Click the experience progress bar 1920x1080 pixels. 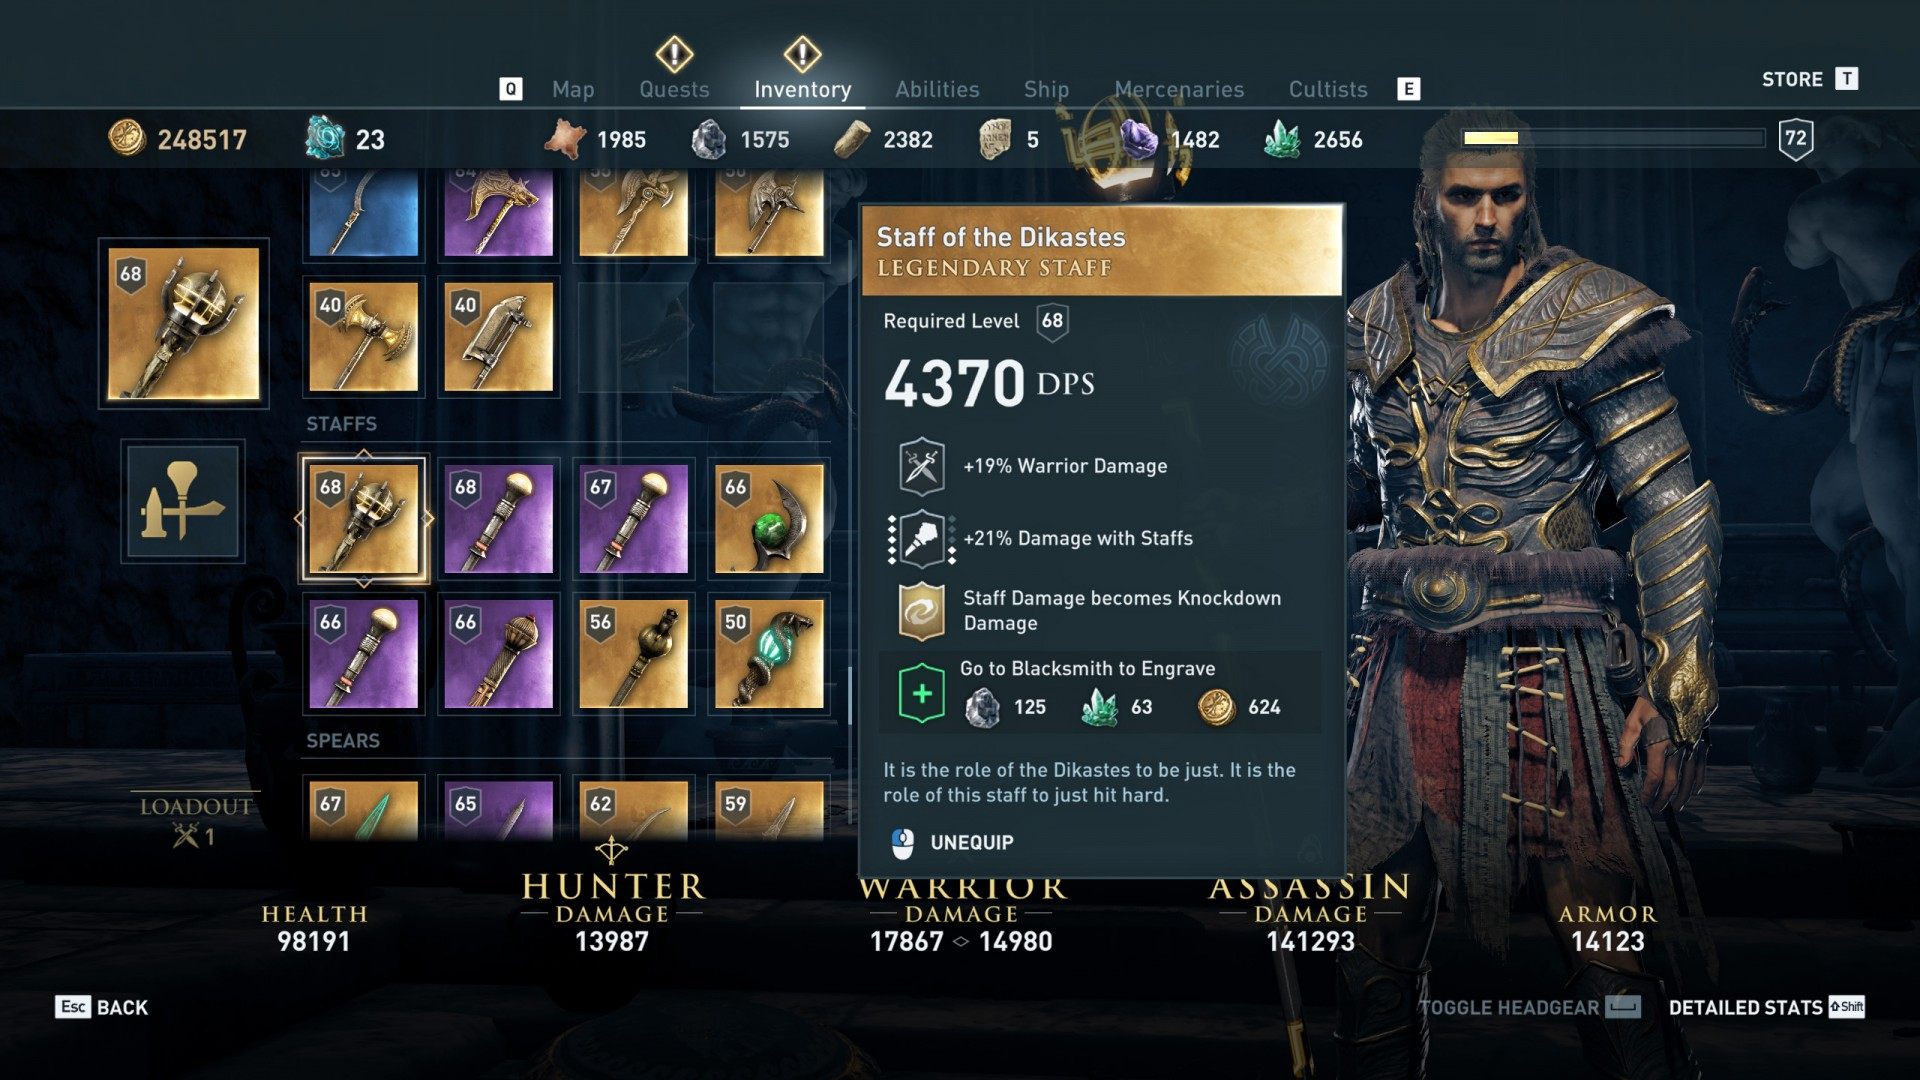1613,138
